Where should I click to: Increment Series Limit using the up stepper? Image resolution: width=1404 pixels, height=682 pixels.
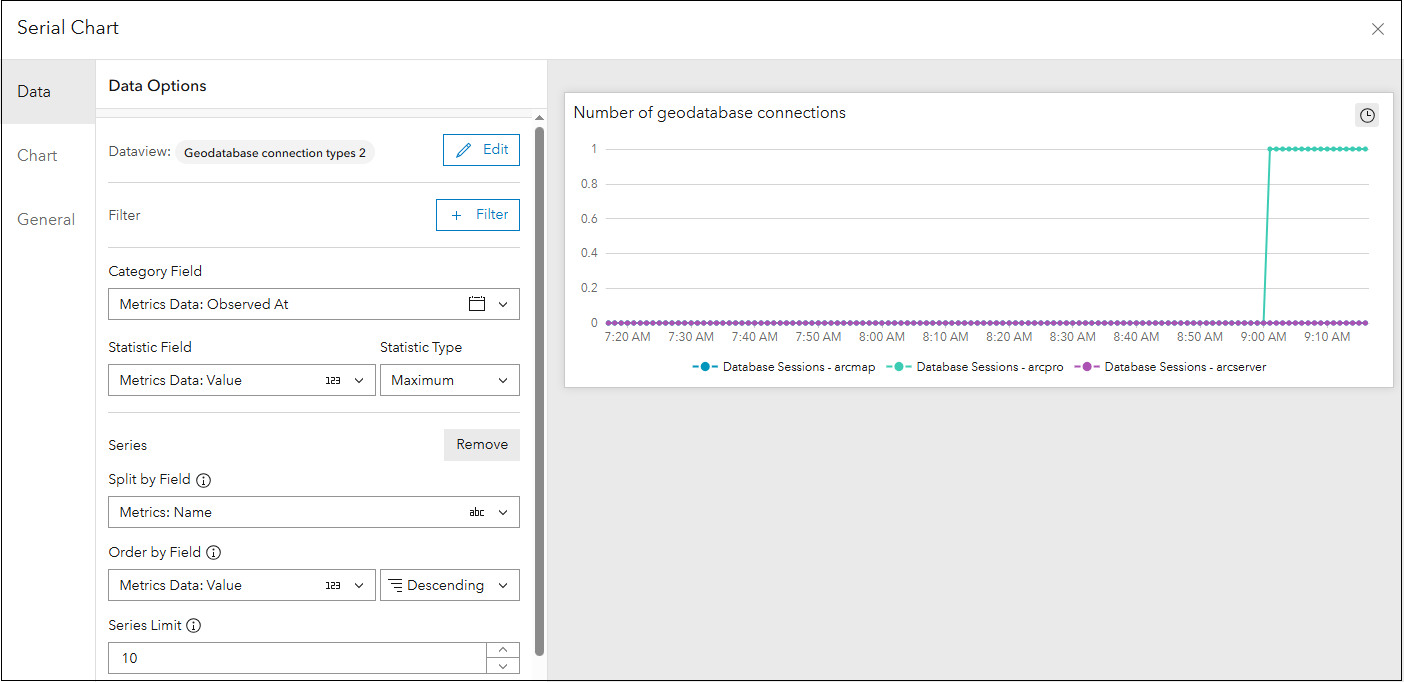point(503,650)
